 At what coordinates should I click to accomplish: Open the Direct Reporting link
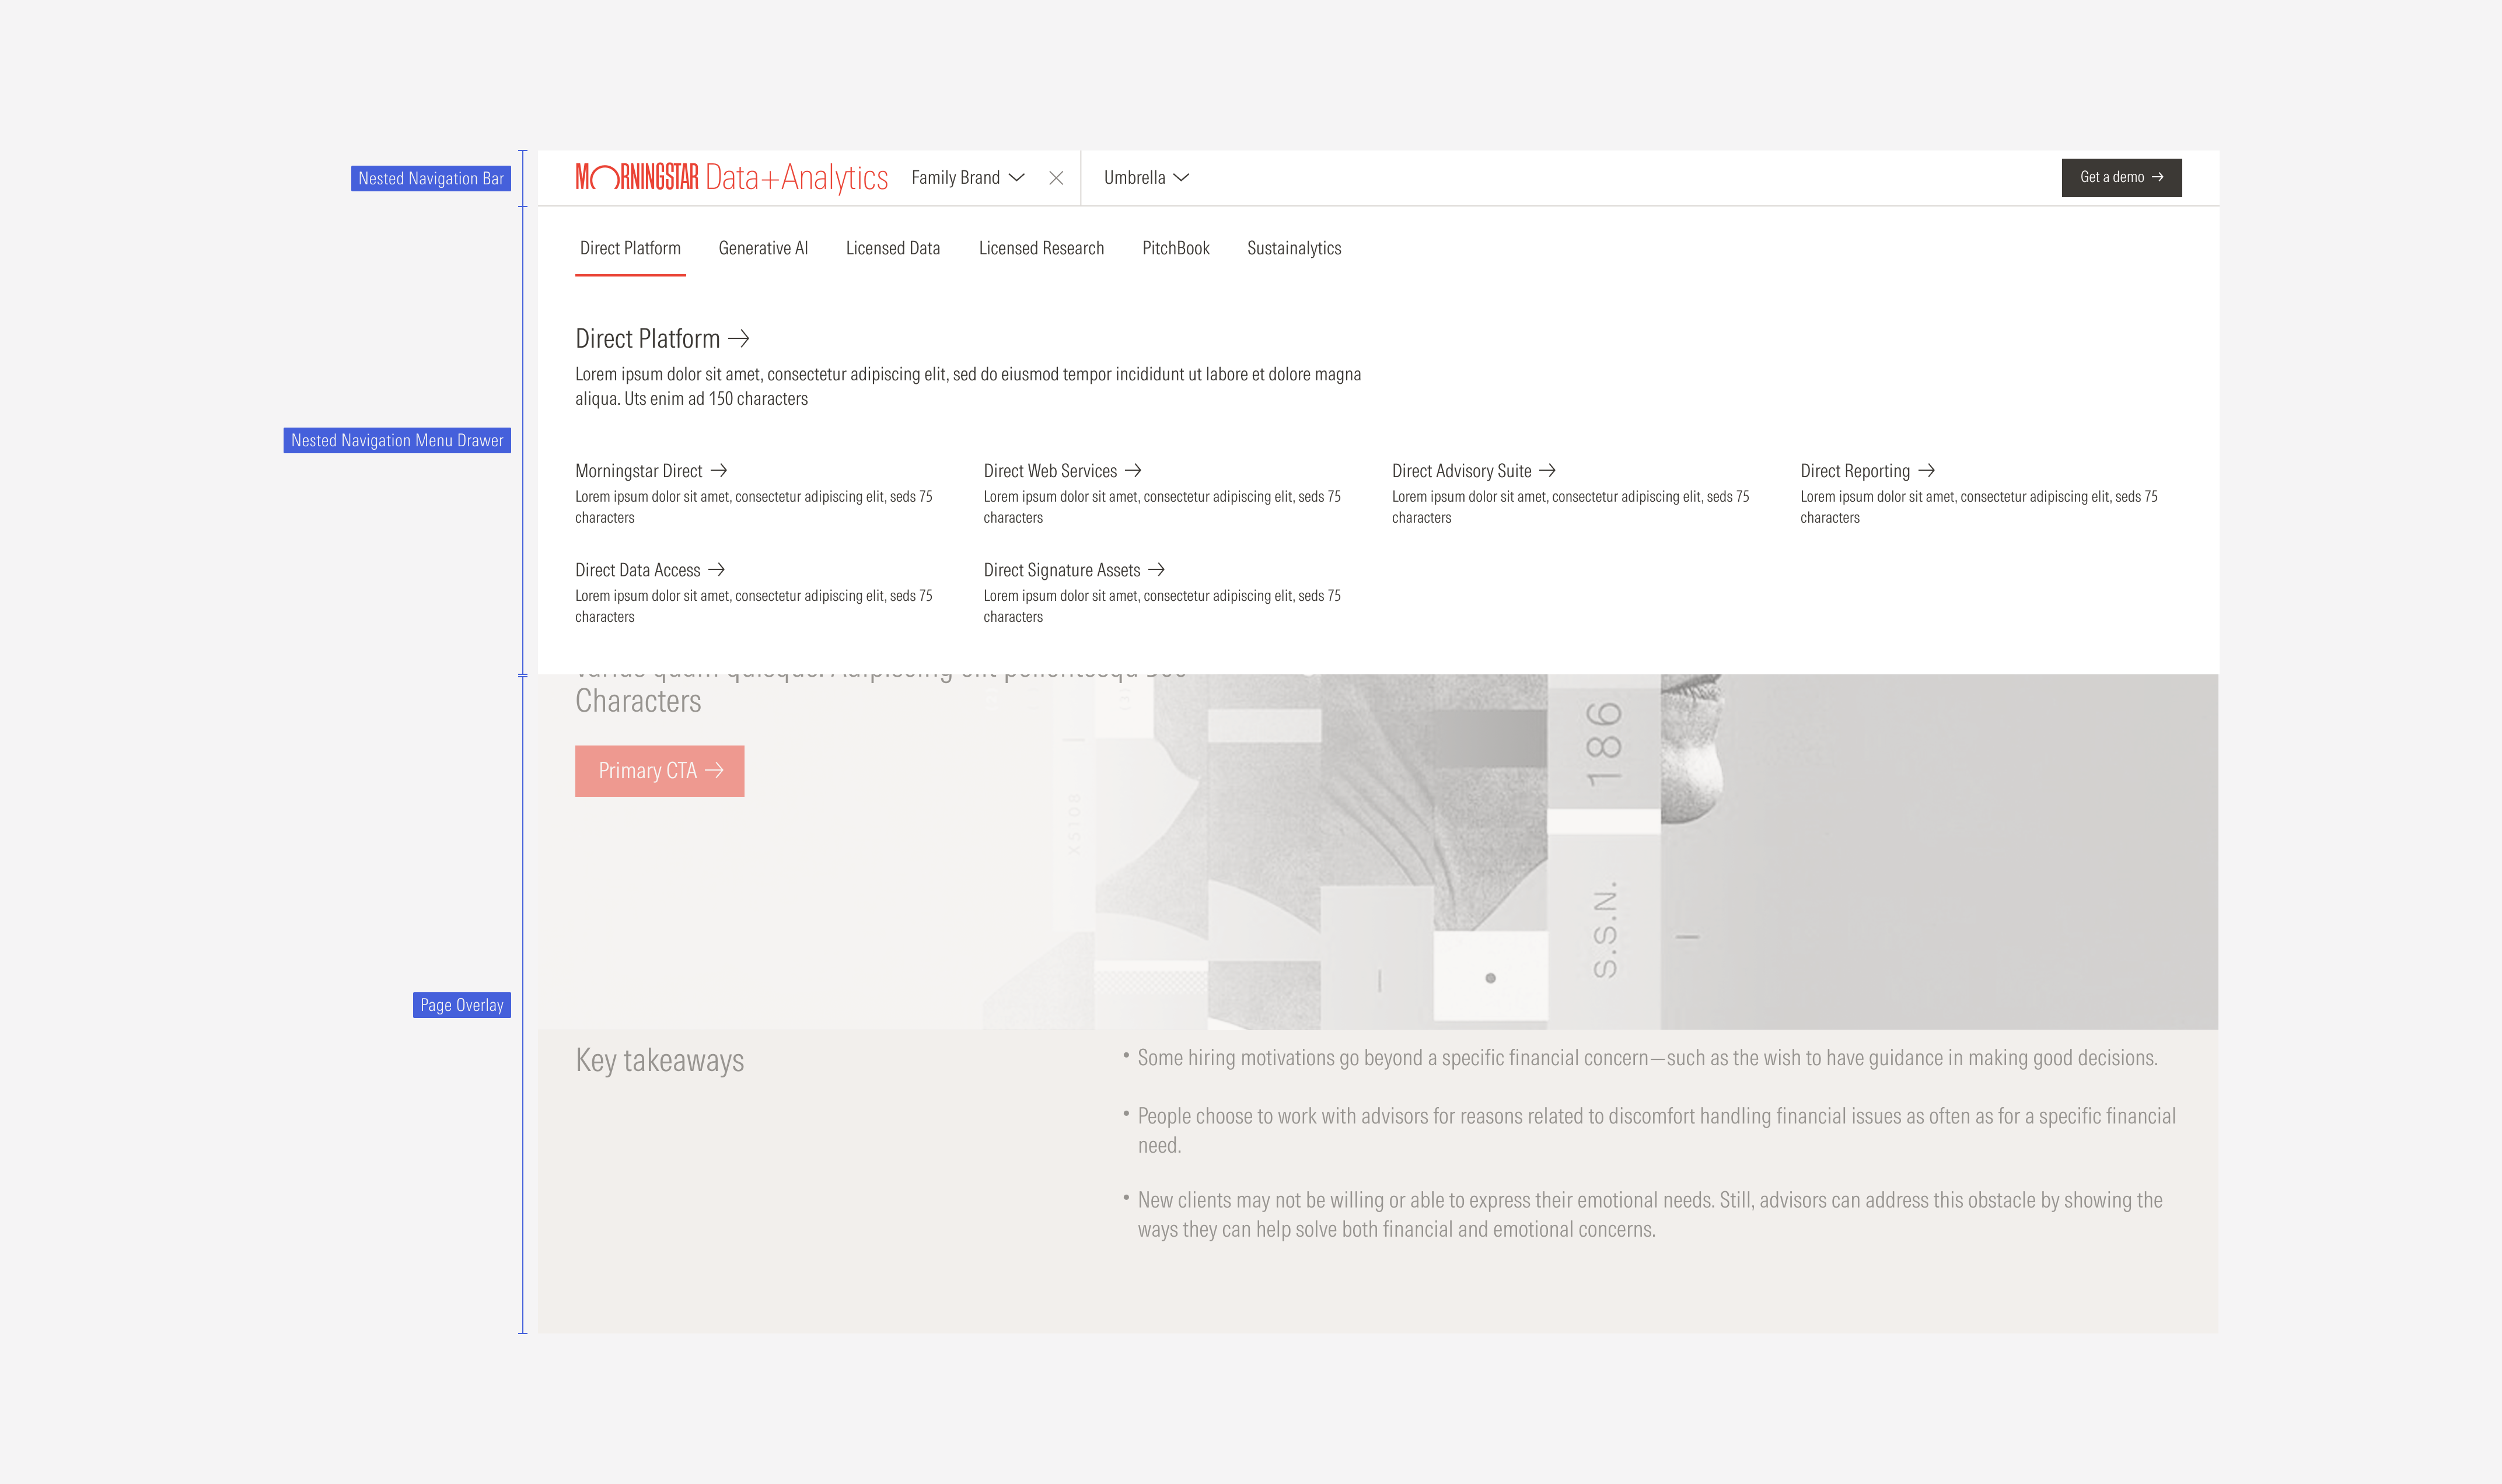[x=1855, y=471]
